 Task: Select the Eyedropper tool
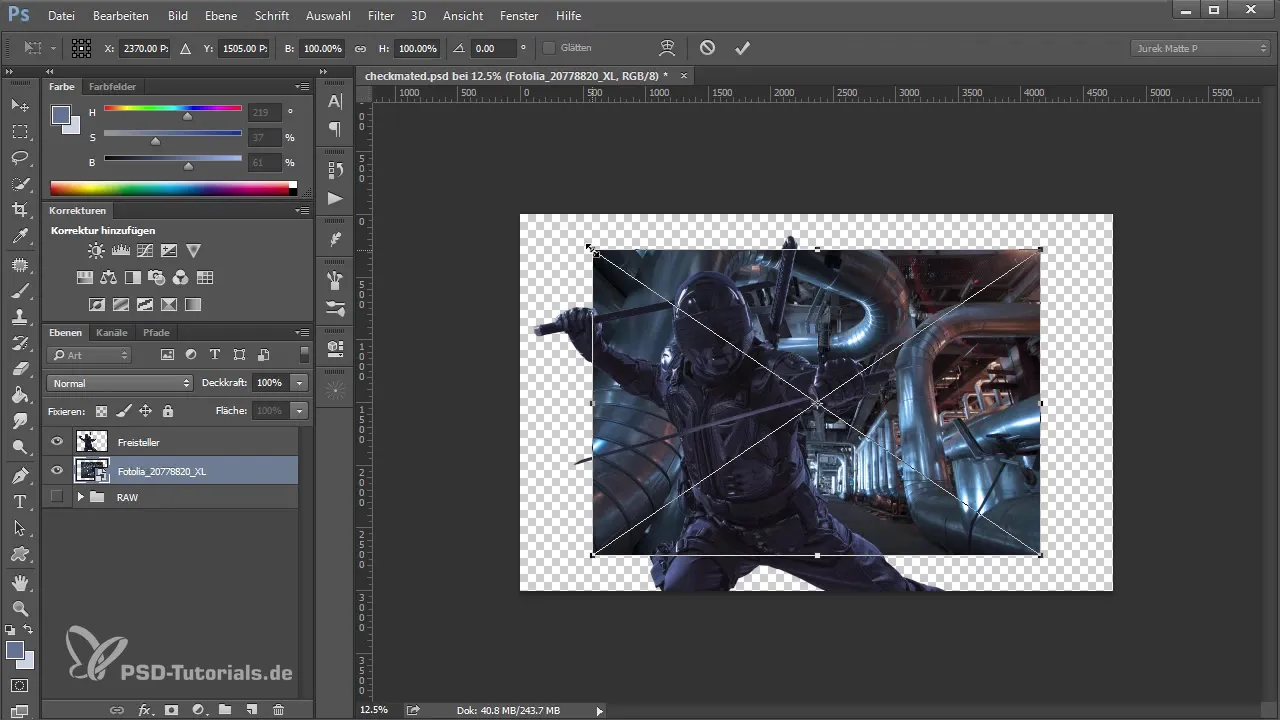click(x=20, y=237)
